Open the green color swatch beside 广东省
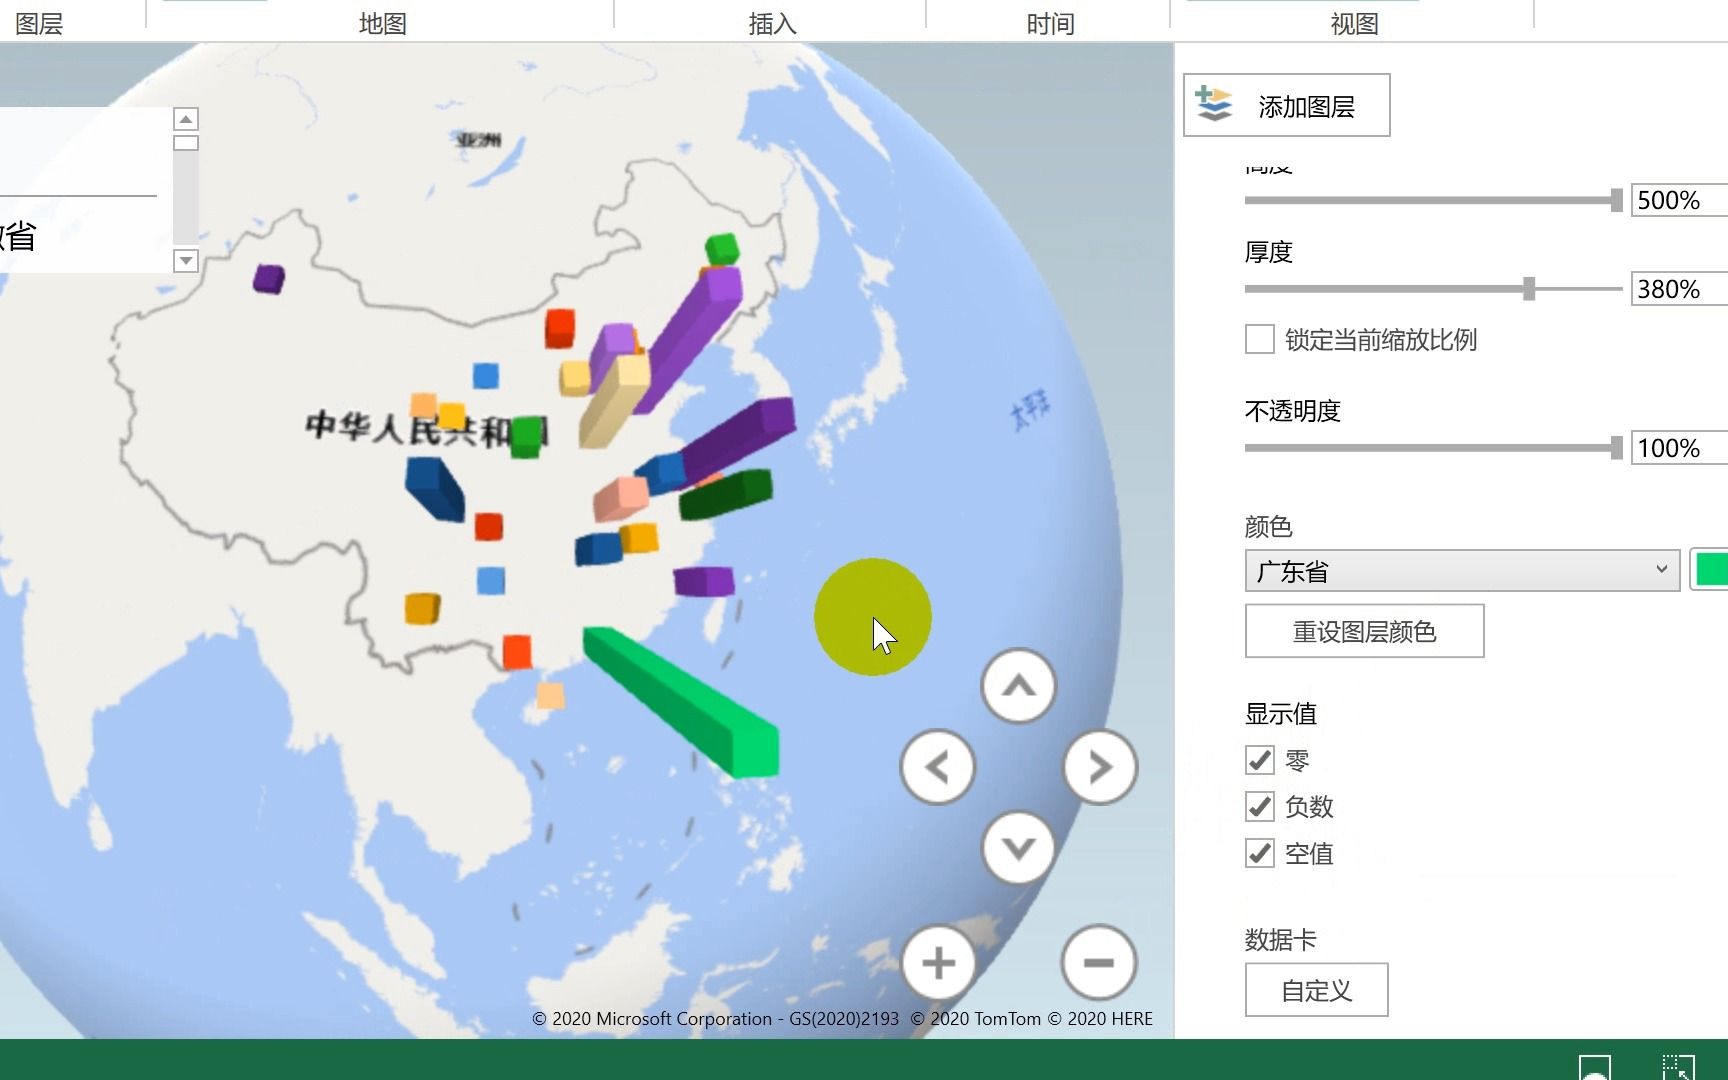The height and width of the screenshot is (1080, 1728). click(1710, 570)
